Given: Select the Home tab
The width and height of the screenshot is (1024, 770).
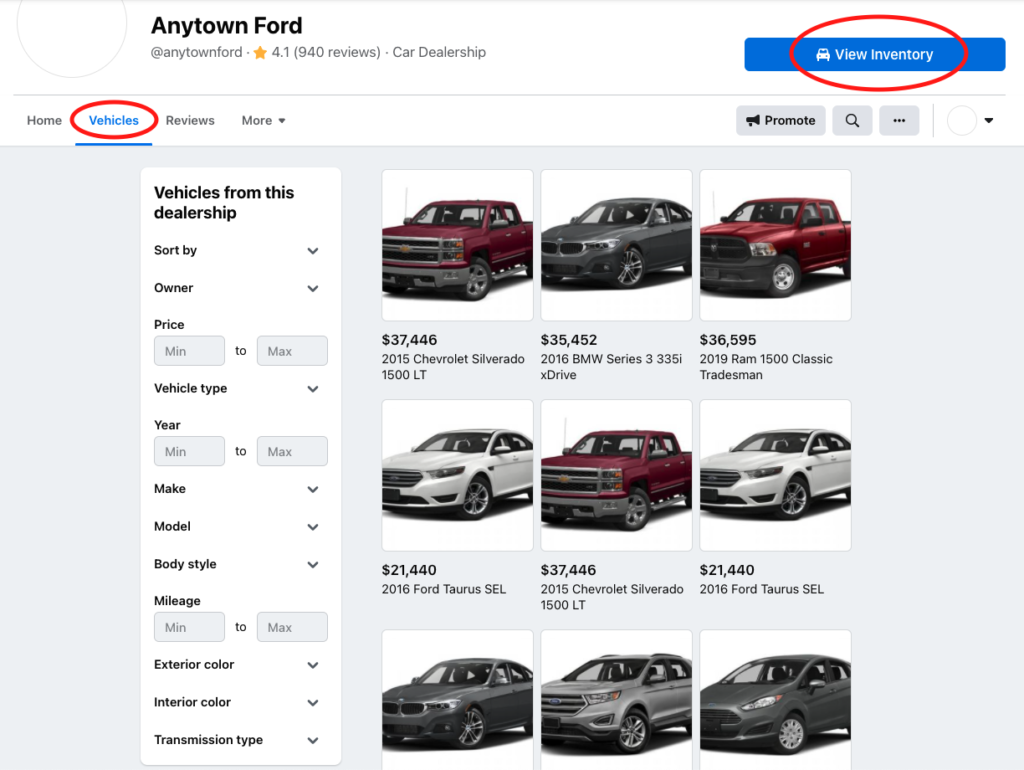Looking at the screenshot, I should pyautogui.click(x=44, y=120).
